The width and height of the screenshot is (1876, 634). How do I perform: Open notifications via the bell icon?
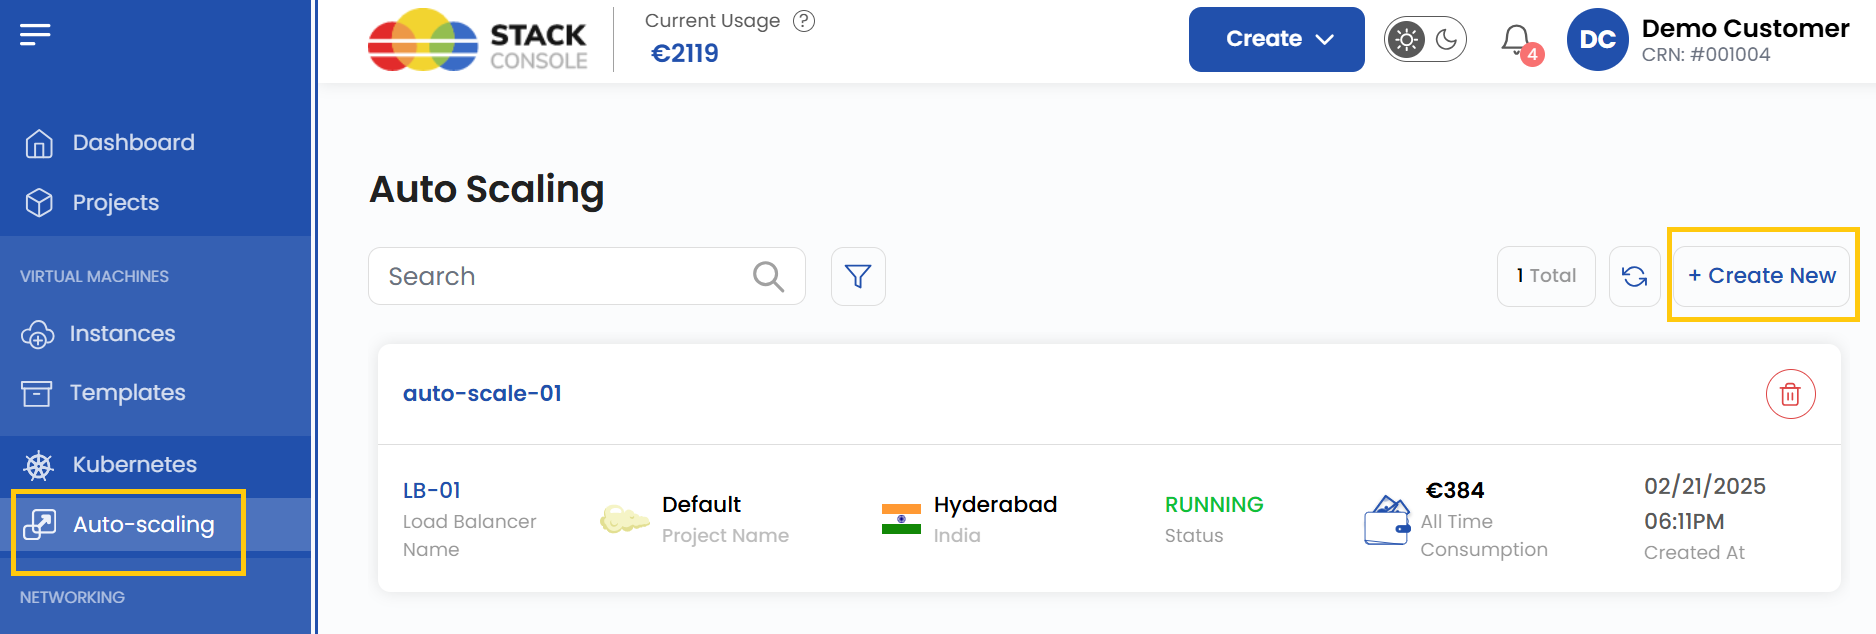[1516, 40]
